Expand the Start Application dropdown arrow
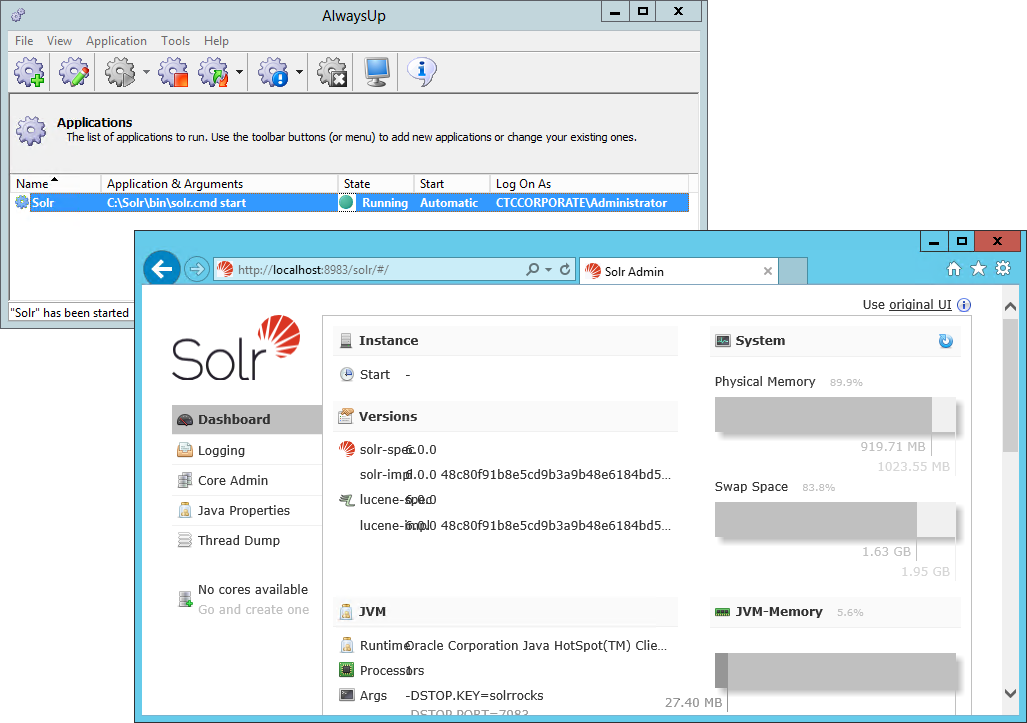This screenshot has height=723, width=1027. click(x=146, y=73)
